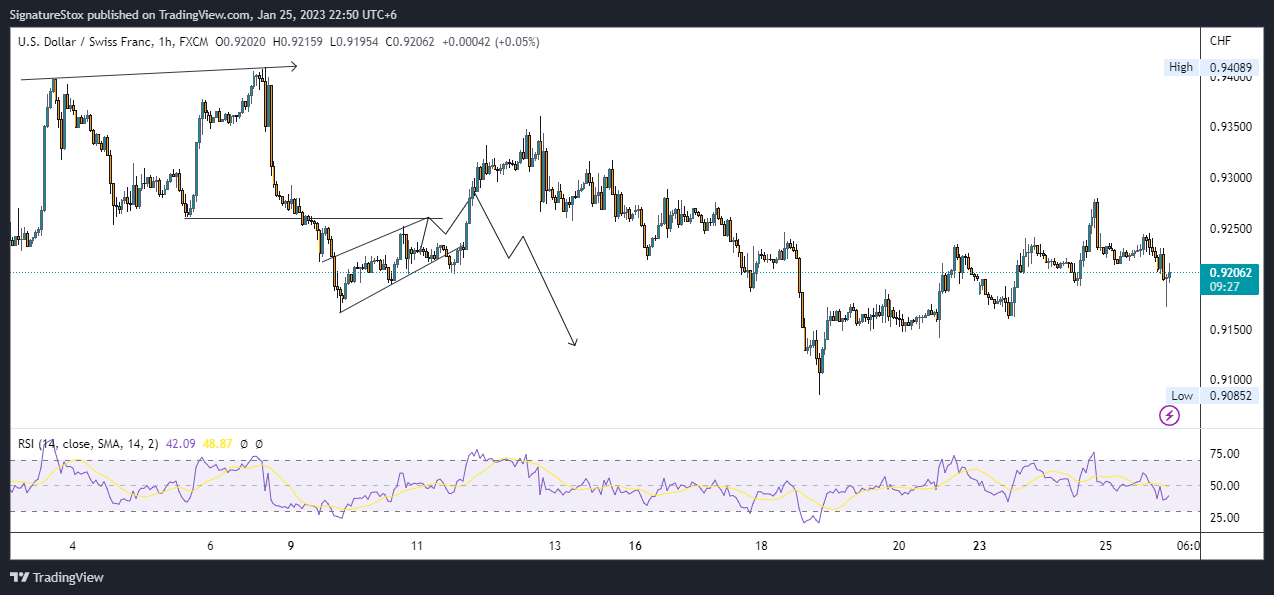
Task: Click the Low price label 0.90852
Action: [x=1232, y=396]
